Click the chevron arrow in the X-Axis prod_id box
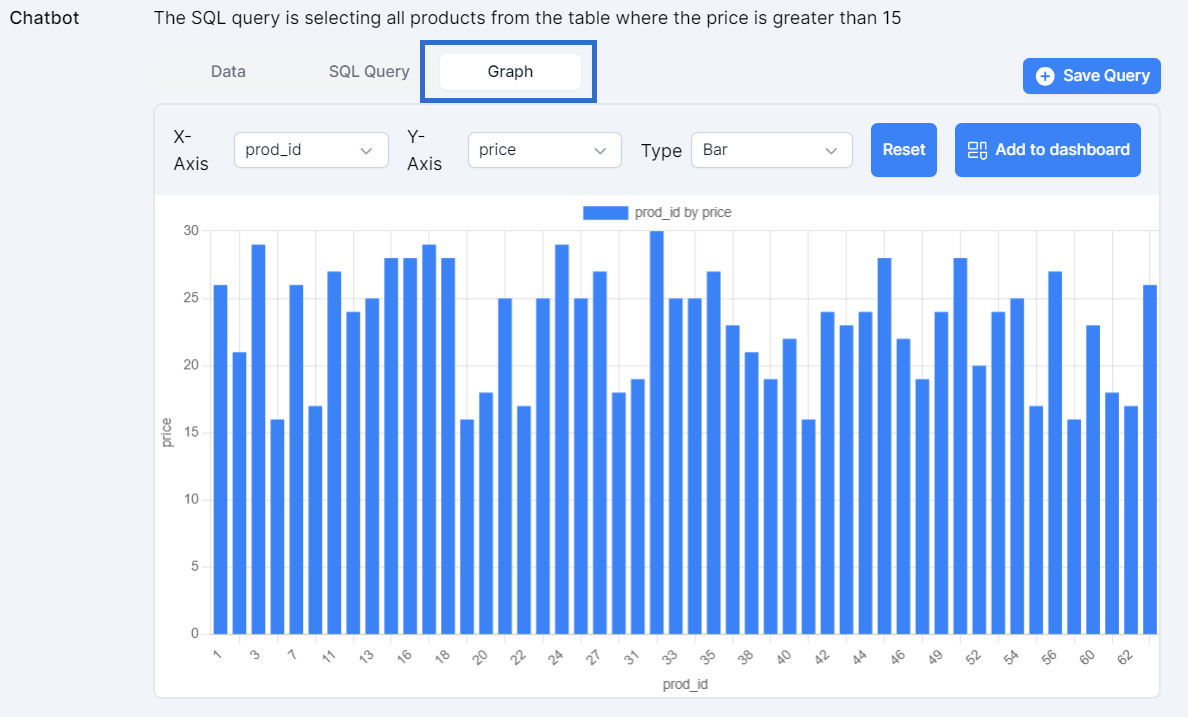Viewport: 1188px width, 717px height. (x=366, y=150)
